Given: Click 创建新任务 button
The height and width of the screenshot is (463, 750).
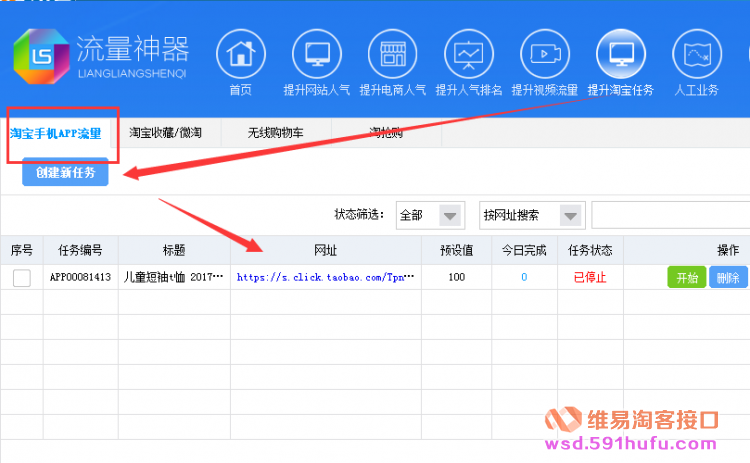Looking at the screenshot, I should pos(66,172).
